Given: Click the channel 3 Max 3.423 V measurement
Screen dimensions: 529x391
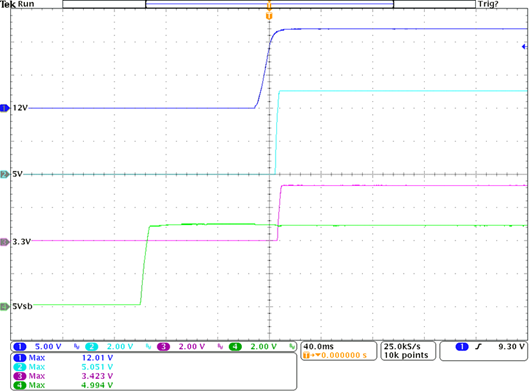Looking at the screenshot, I should pos(63,376).
